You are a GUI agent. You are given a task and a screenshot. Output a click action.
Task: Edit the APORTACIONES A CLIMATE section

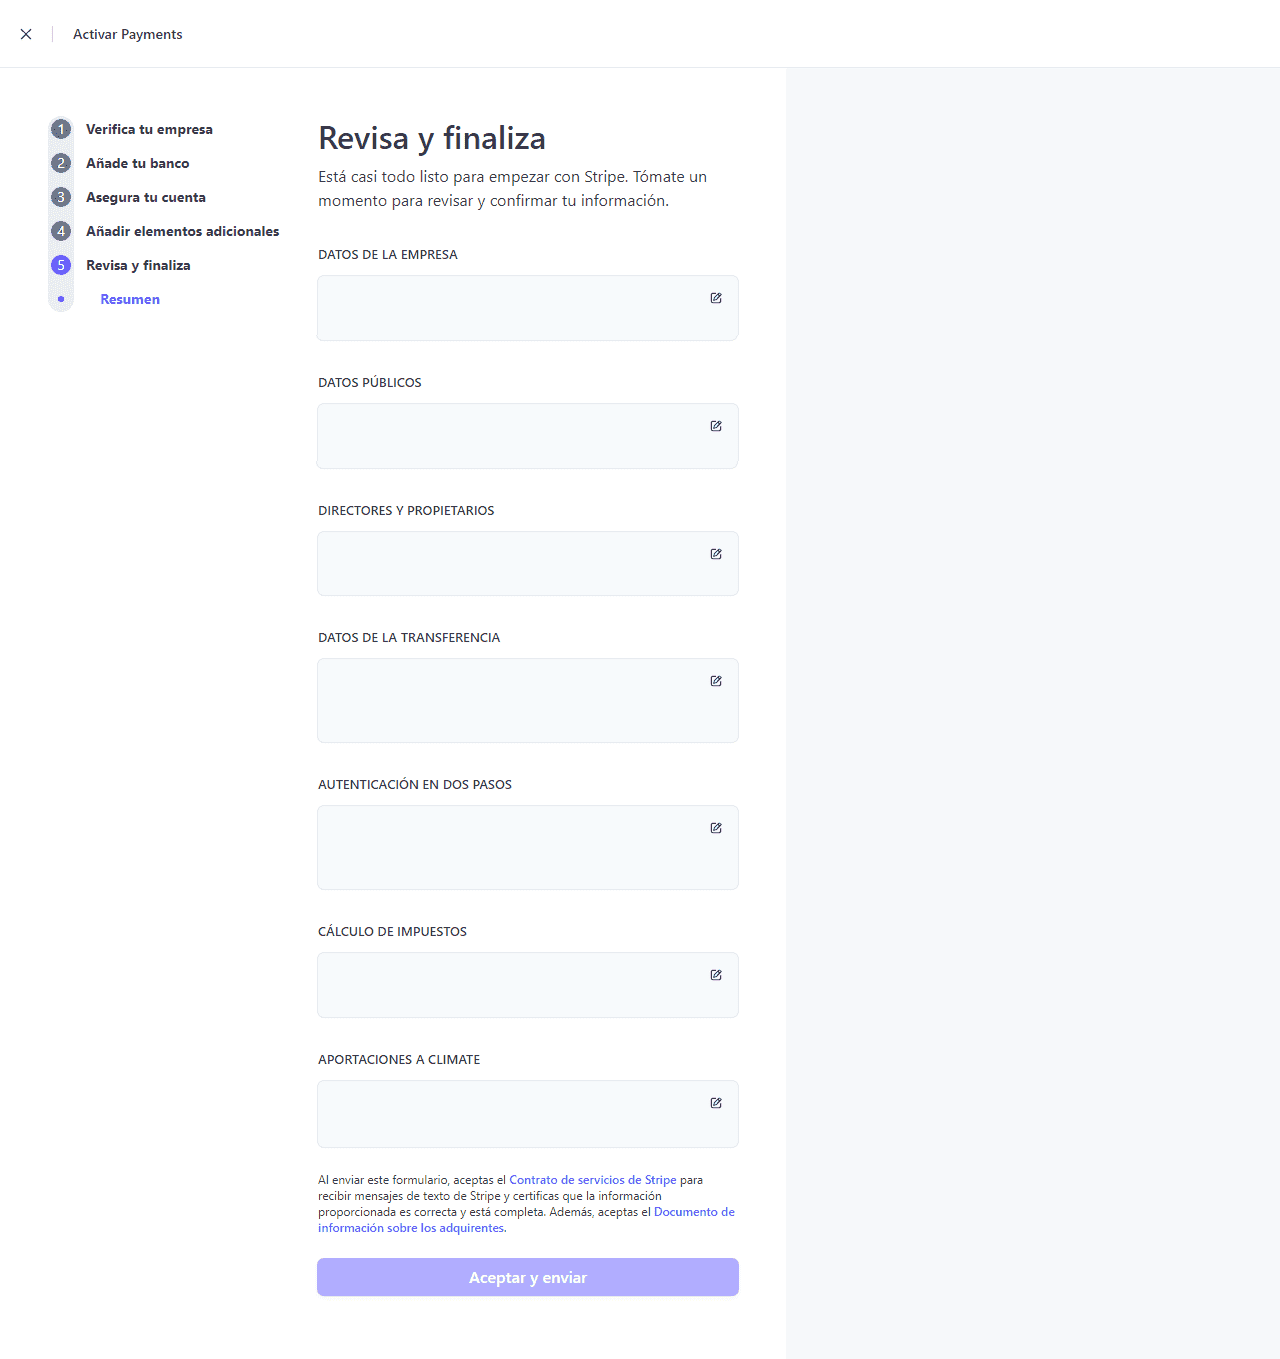tap(716, 1103)
